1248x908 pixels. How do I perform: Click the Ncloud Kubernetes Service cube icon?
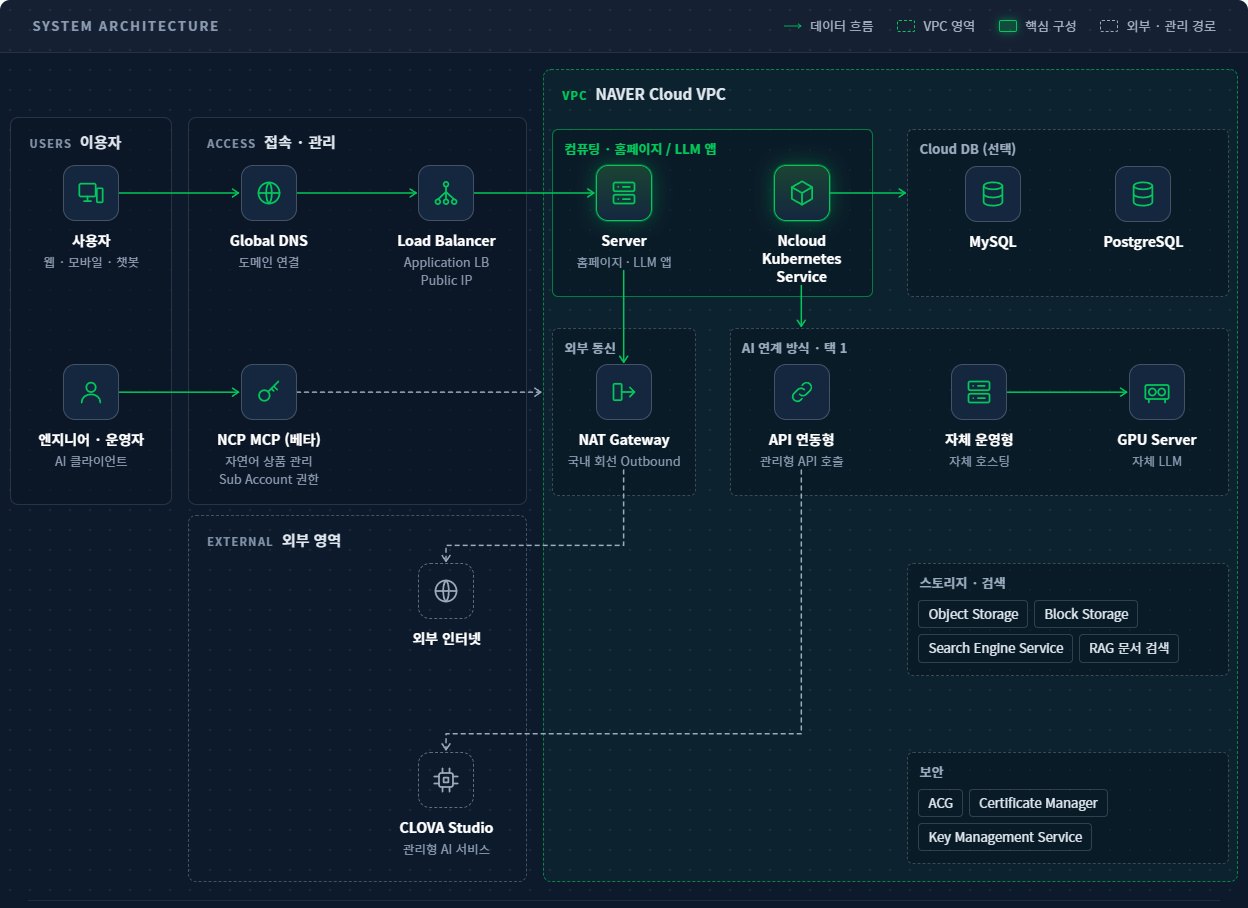point(802,193)
